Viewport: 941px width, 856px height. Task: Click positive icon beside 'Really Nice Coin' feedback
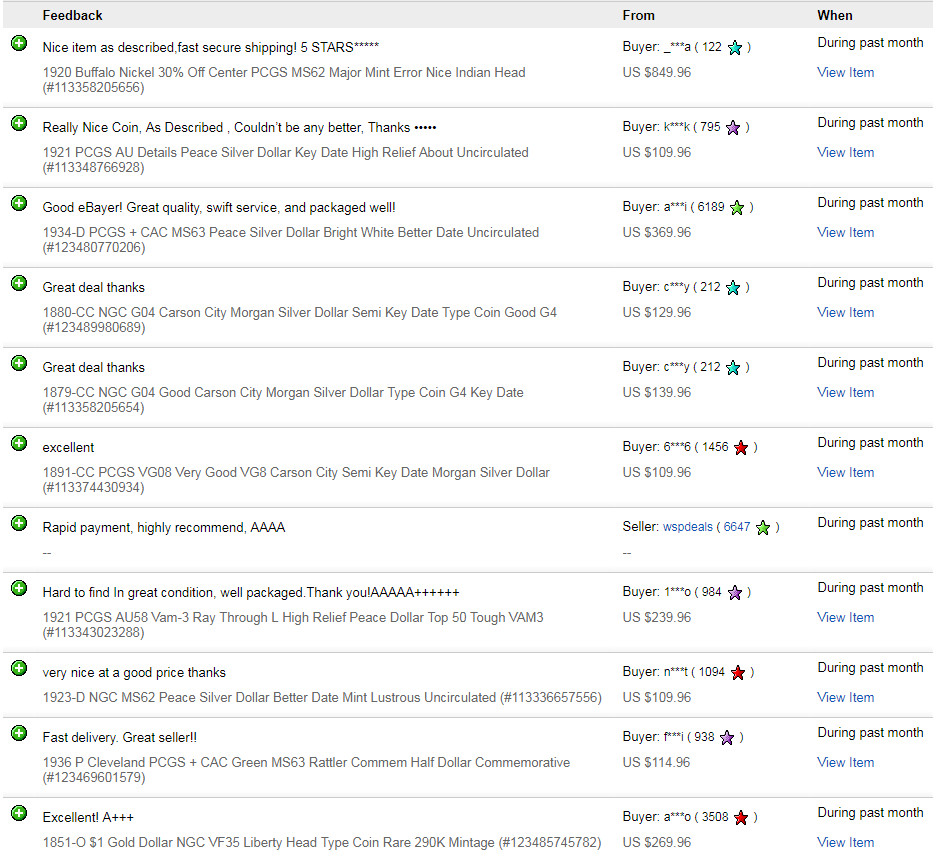[x=19, y=124]
